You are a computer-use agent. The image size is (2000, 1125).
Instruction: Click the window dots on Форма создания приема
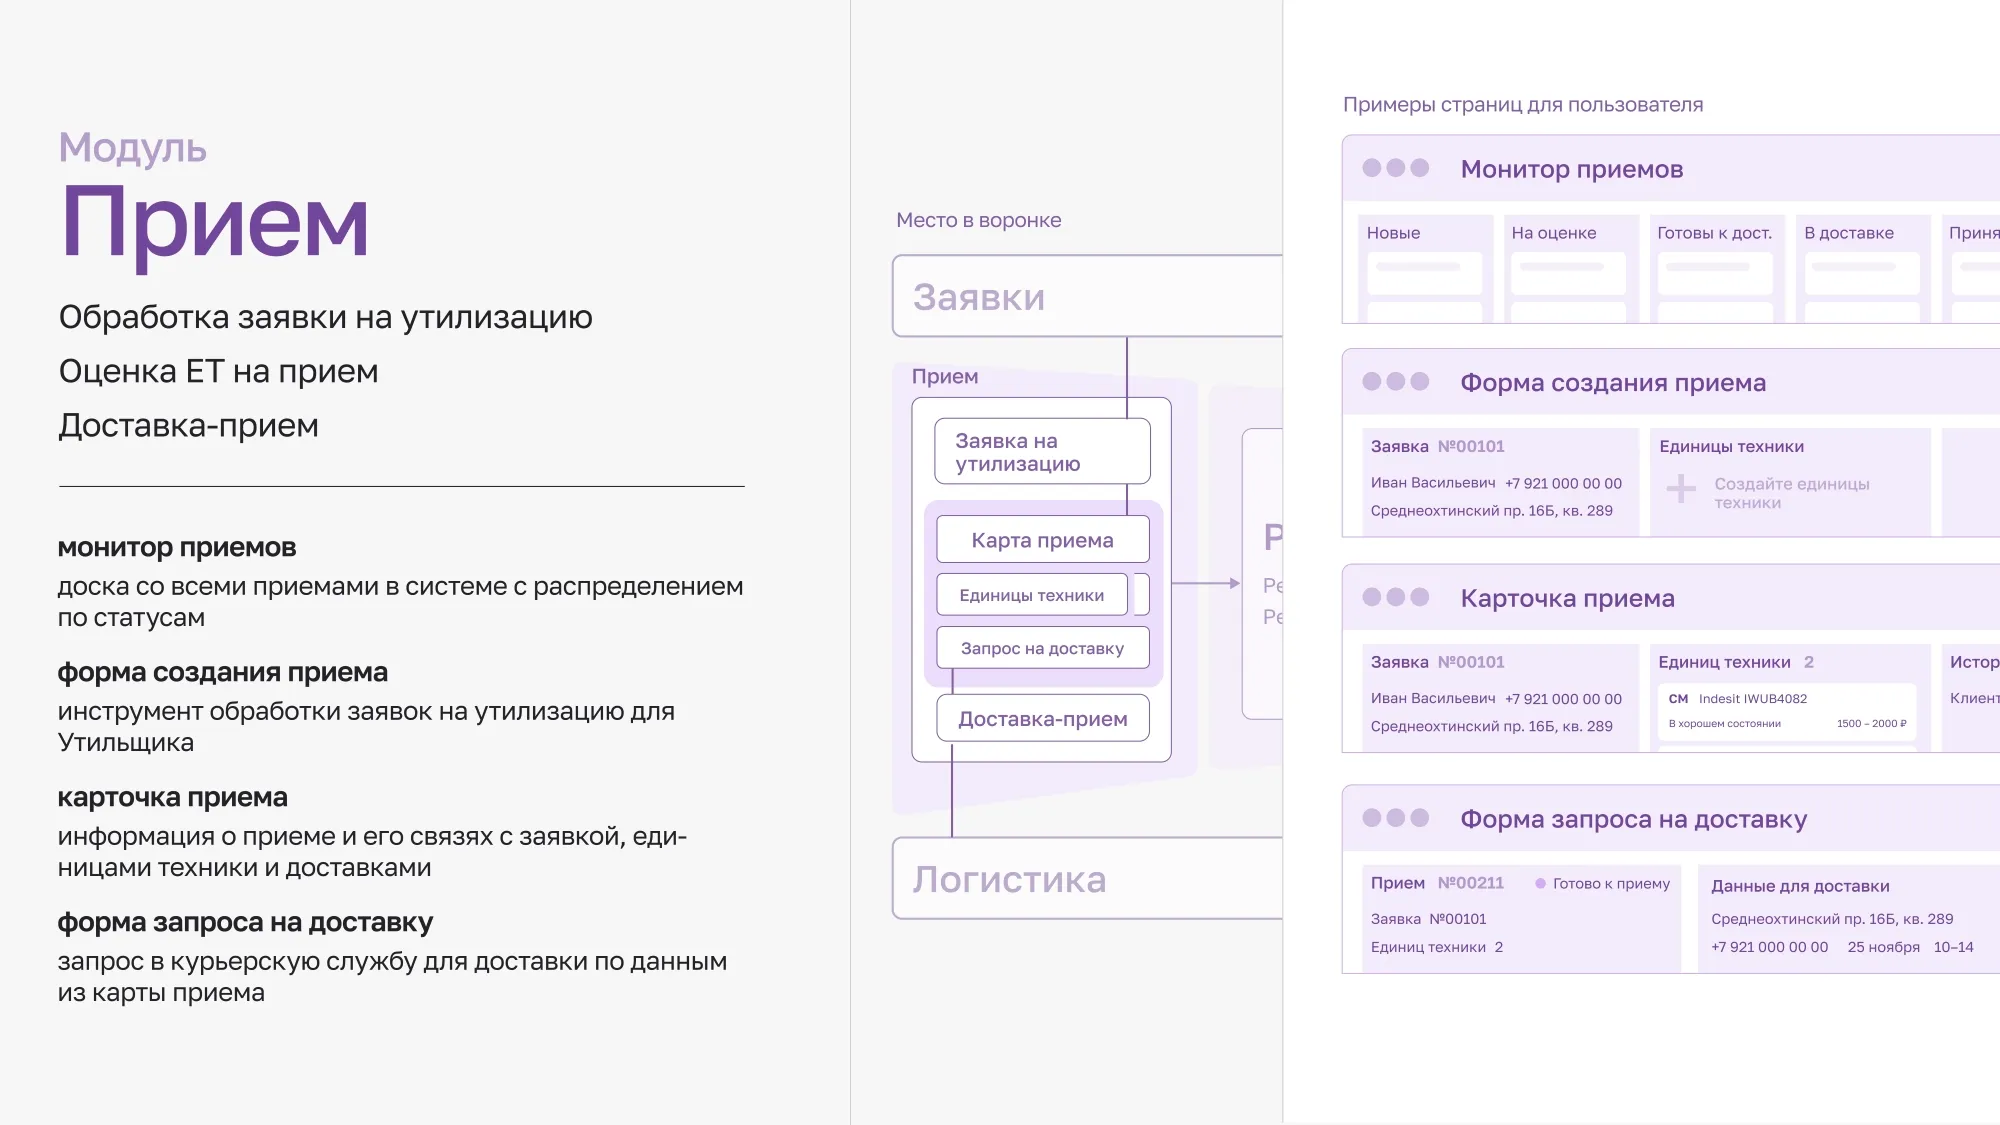[x=1396, y=382]
